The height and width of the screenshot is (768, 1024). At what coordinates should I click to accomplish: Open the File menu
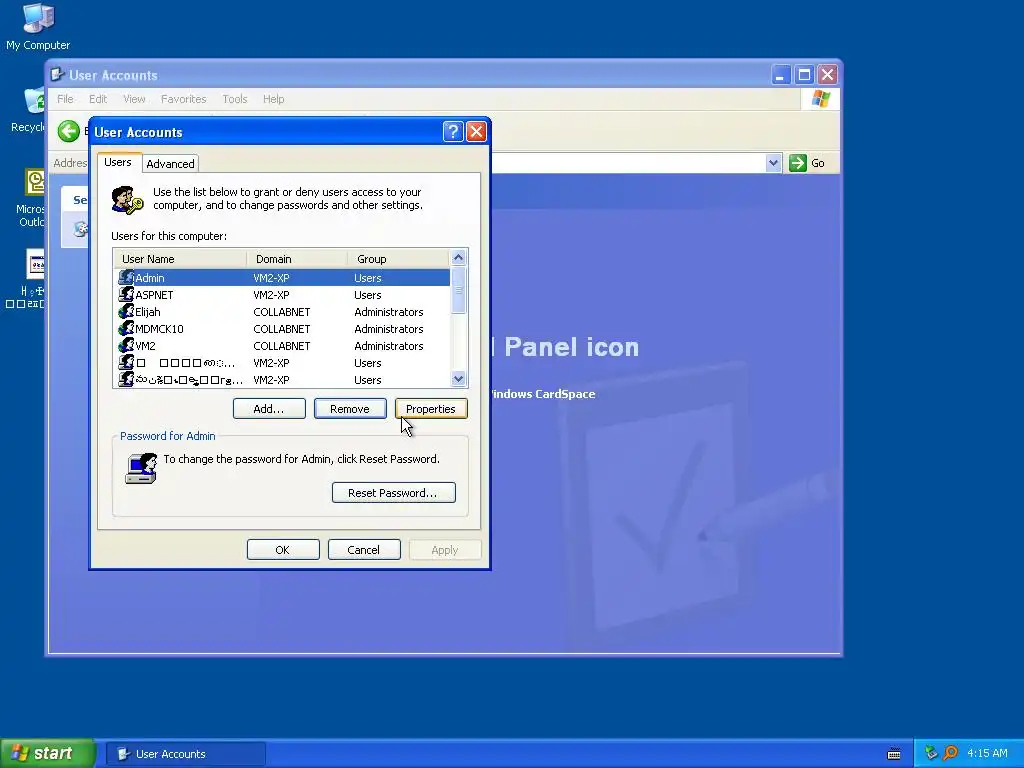click(65, 99)
